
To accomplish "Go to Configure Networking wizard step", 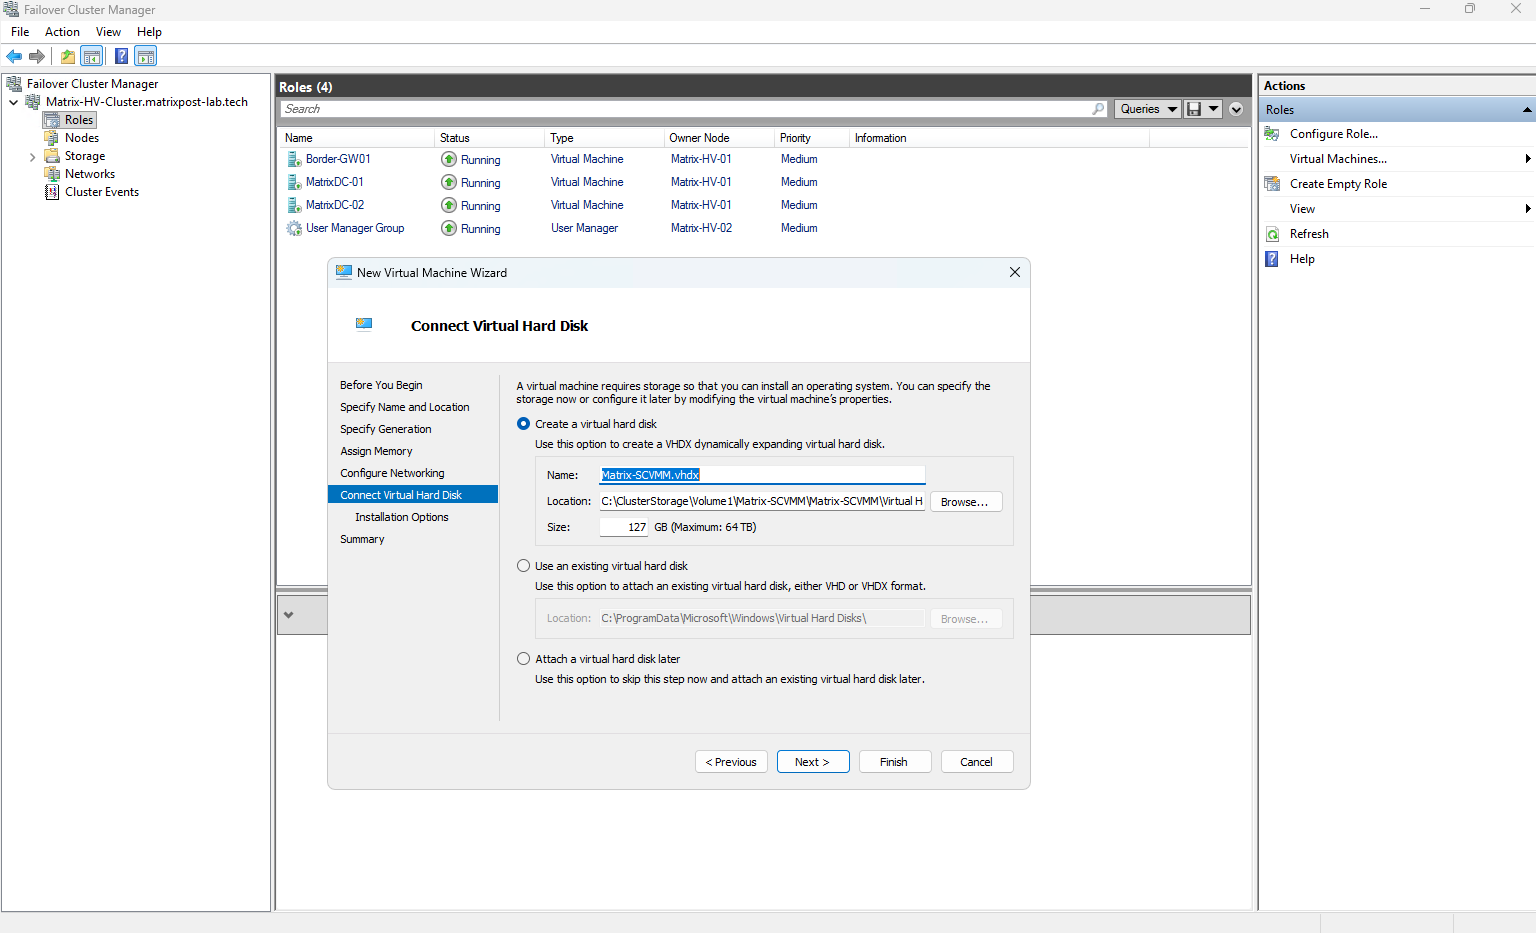I will [x=392, y=473].
